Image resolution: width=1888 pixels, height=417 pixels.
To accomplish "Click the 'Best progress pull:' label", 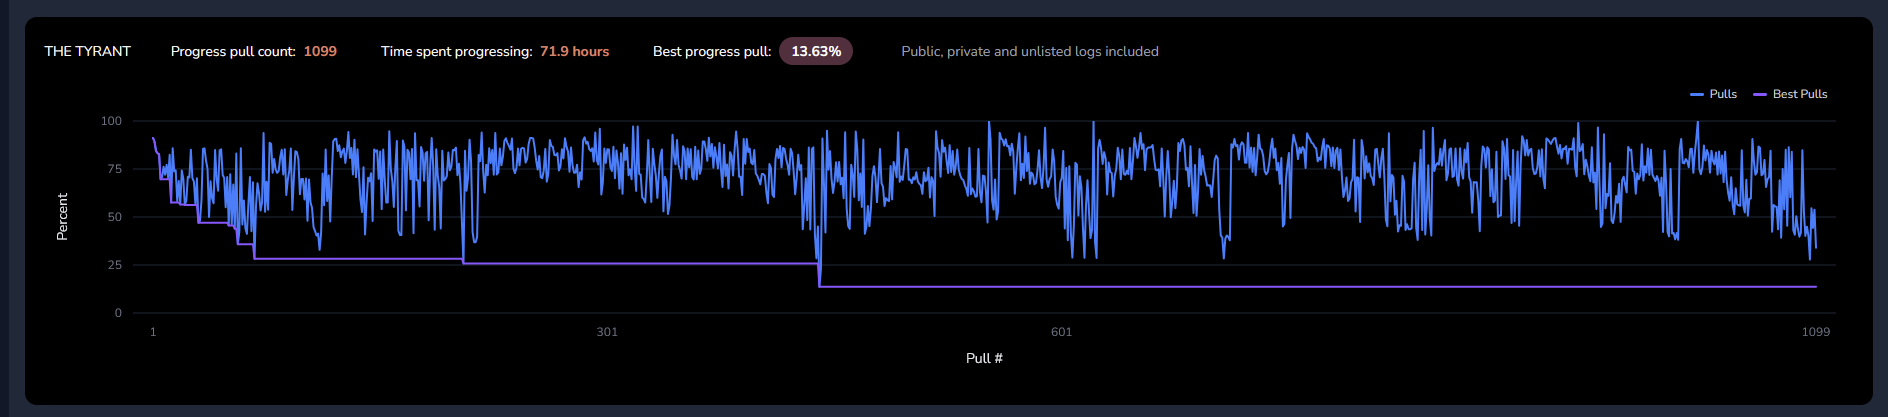I will pyautogui.click(x=712, y=51).
